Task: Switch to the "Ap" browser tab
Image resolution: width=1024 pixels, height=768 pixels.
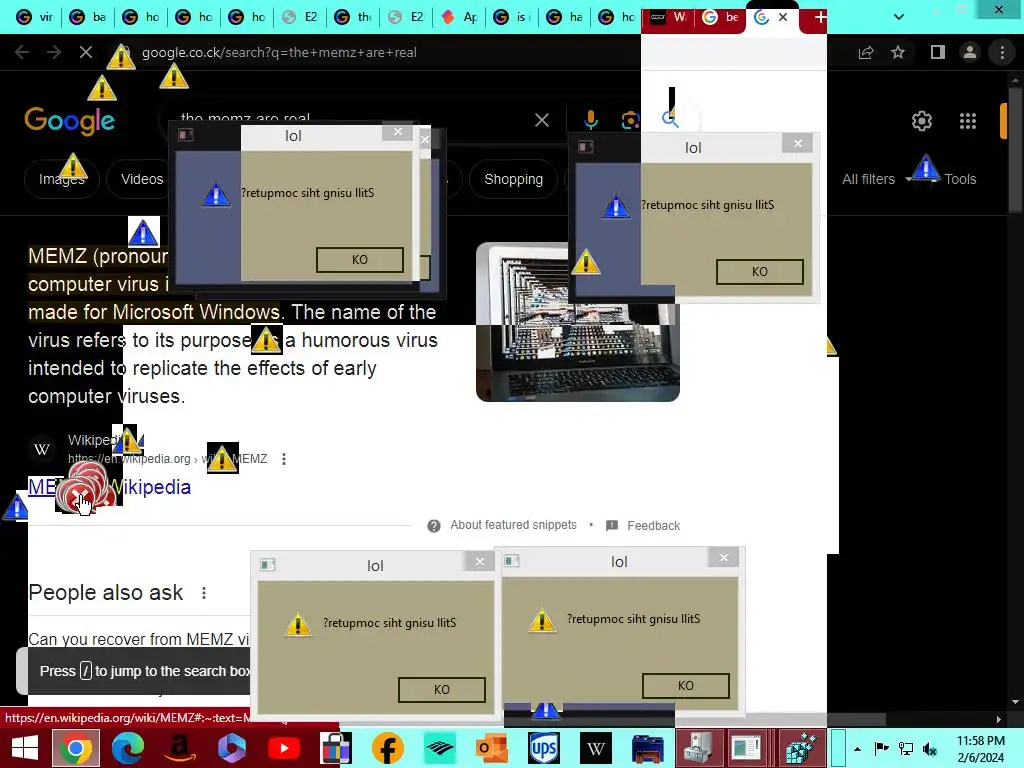Action: pos(459,17)
